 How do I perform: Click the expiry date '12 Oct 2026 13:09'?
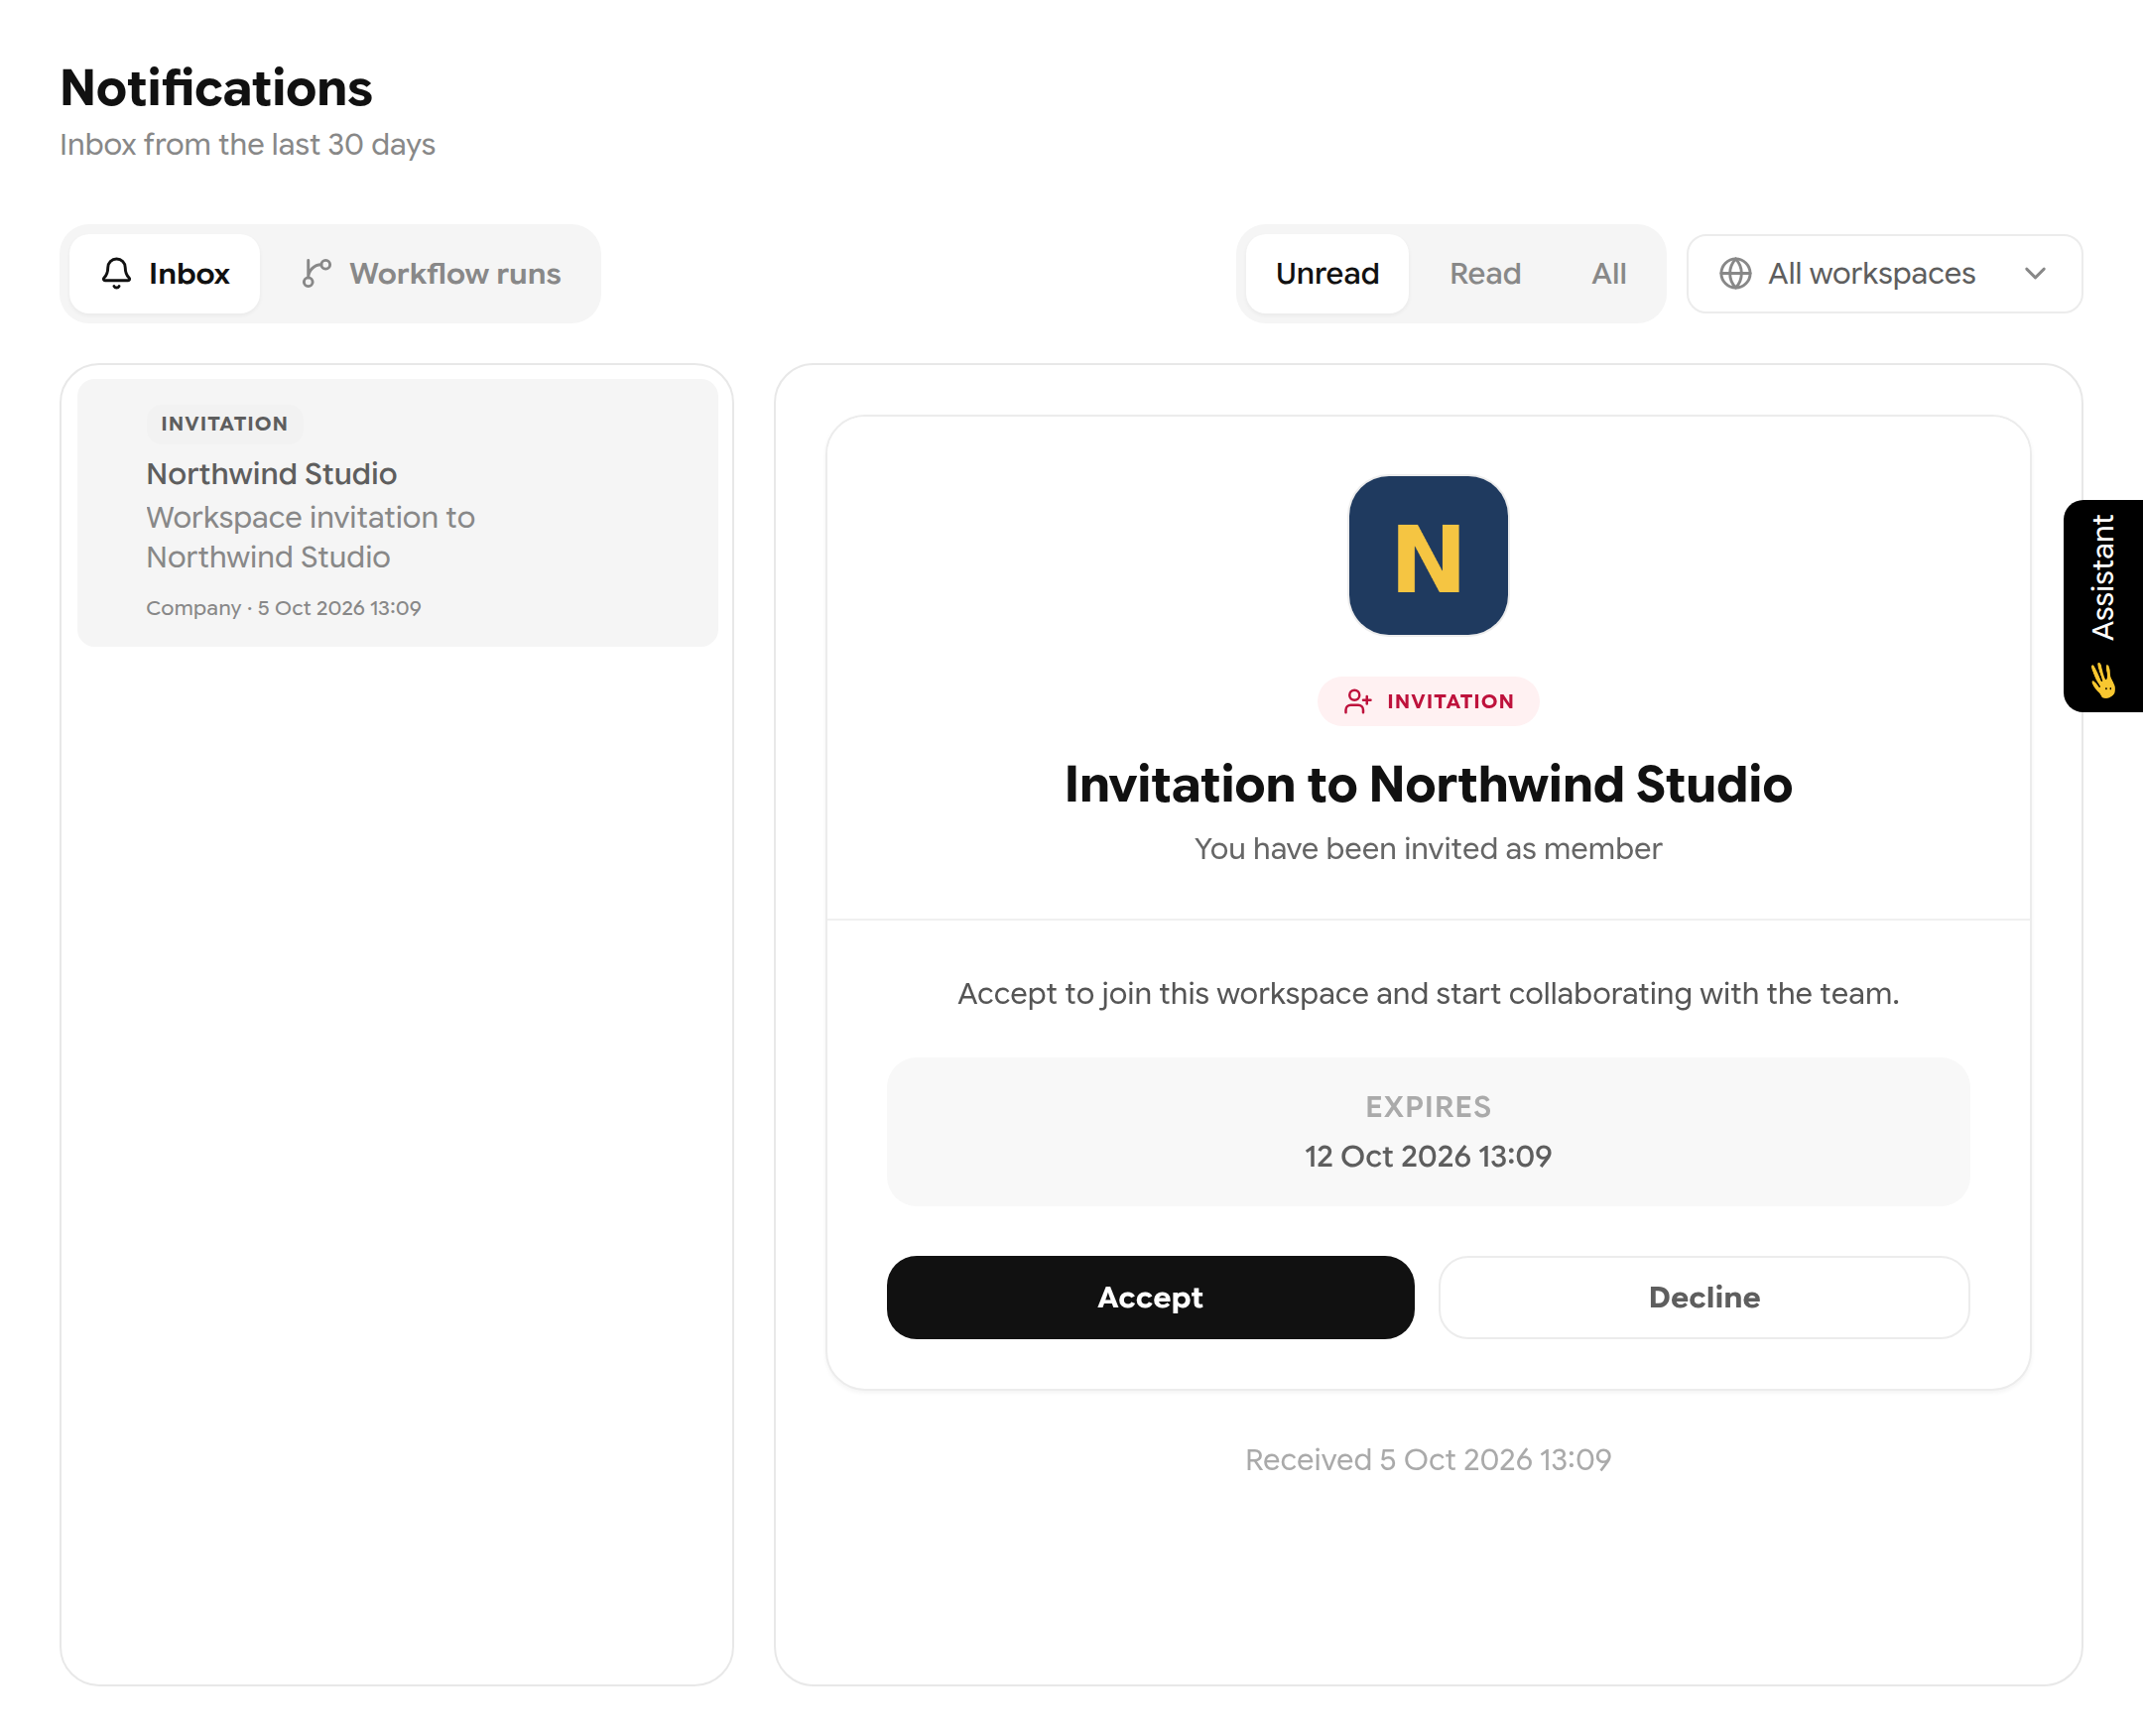(x=1428, y=1156)
